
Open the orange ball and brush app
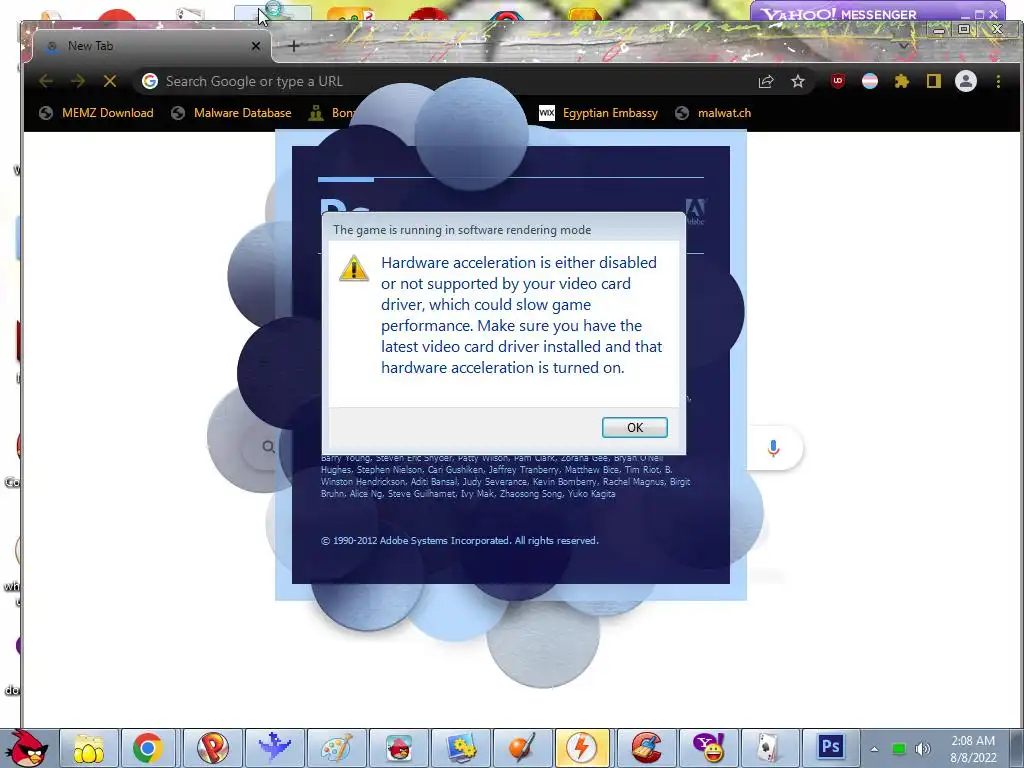pos(522,748)
